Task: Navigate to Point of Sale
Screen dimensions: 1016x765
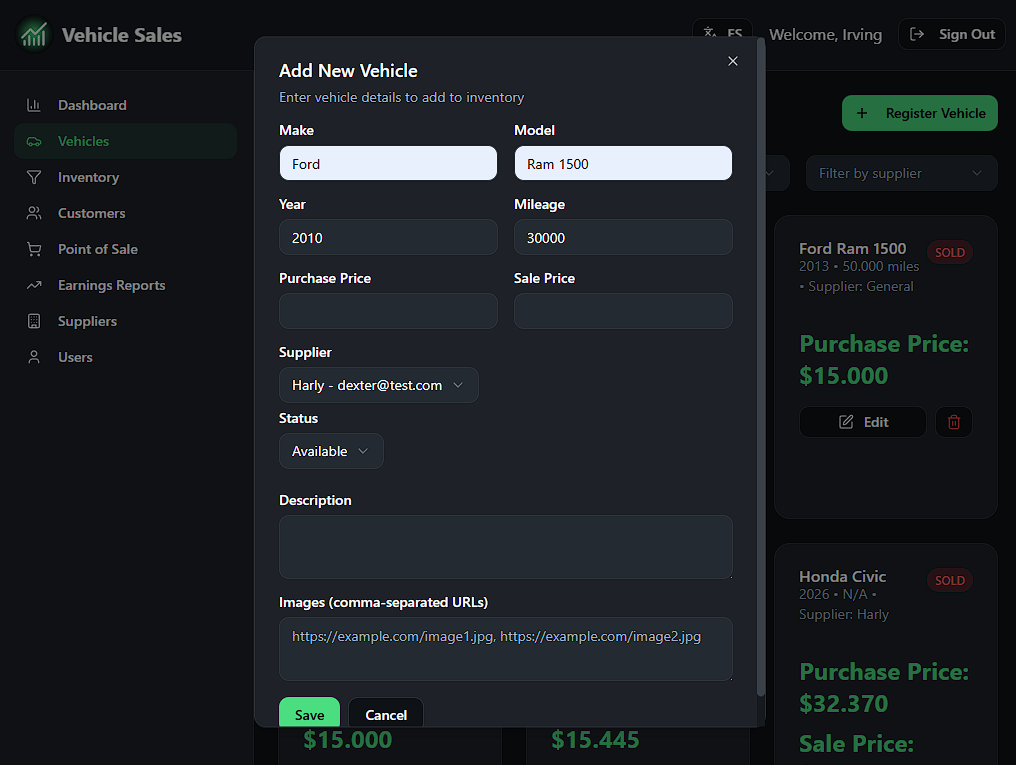Action: (126, 249)
